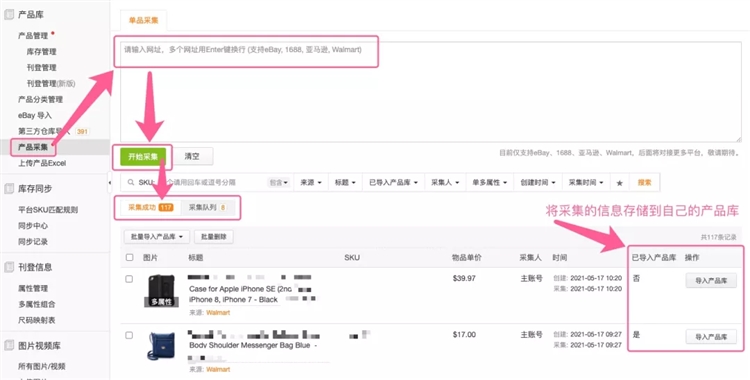This screenshot has height=380, width=750.
Task: Click the star favorite filter icon
Action: 619,183
